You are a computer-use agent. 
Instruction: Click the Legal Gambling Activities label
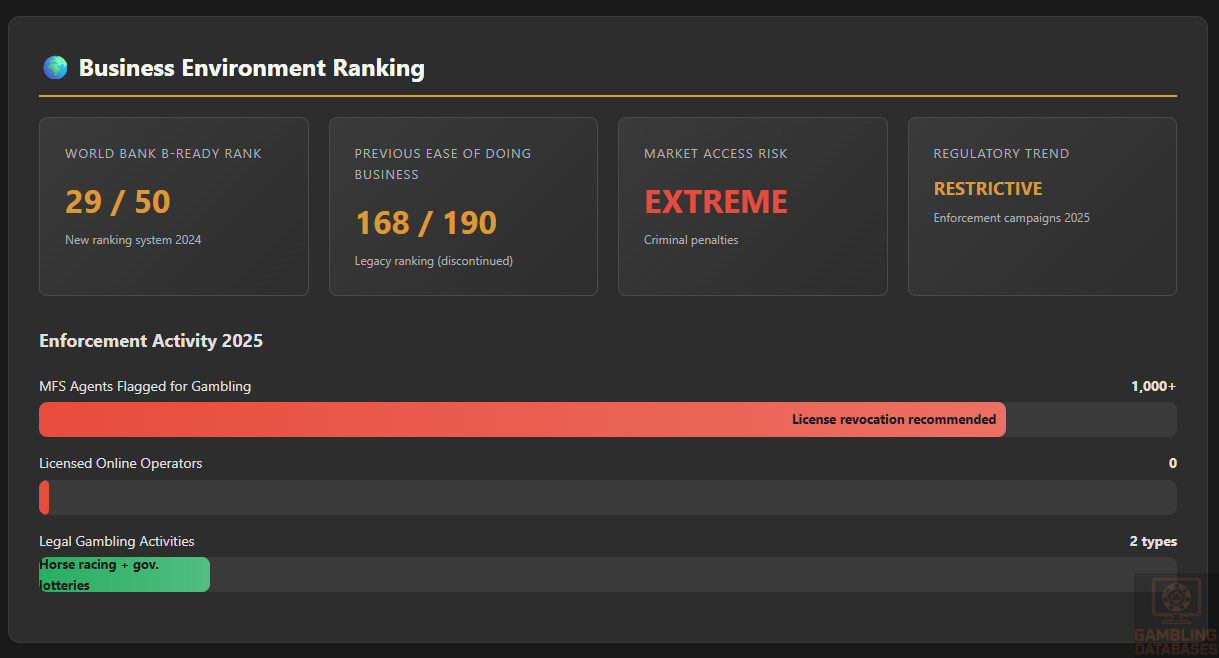click(117, 542)
